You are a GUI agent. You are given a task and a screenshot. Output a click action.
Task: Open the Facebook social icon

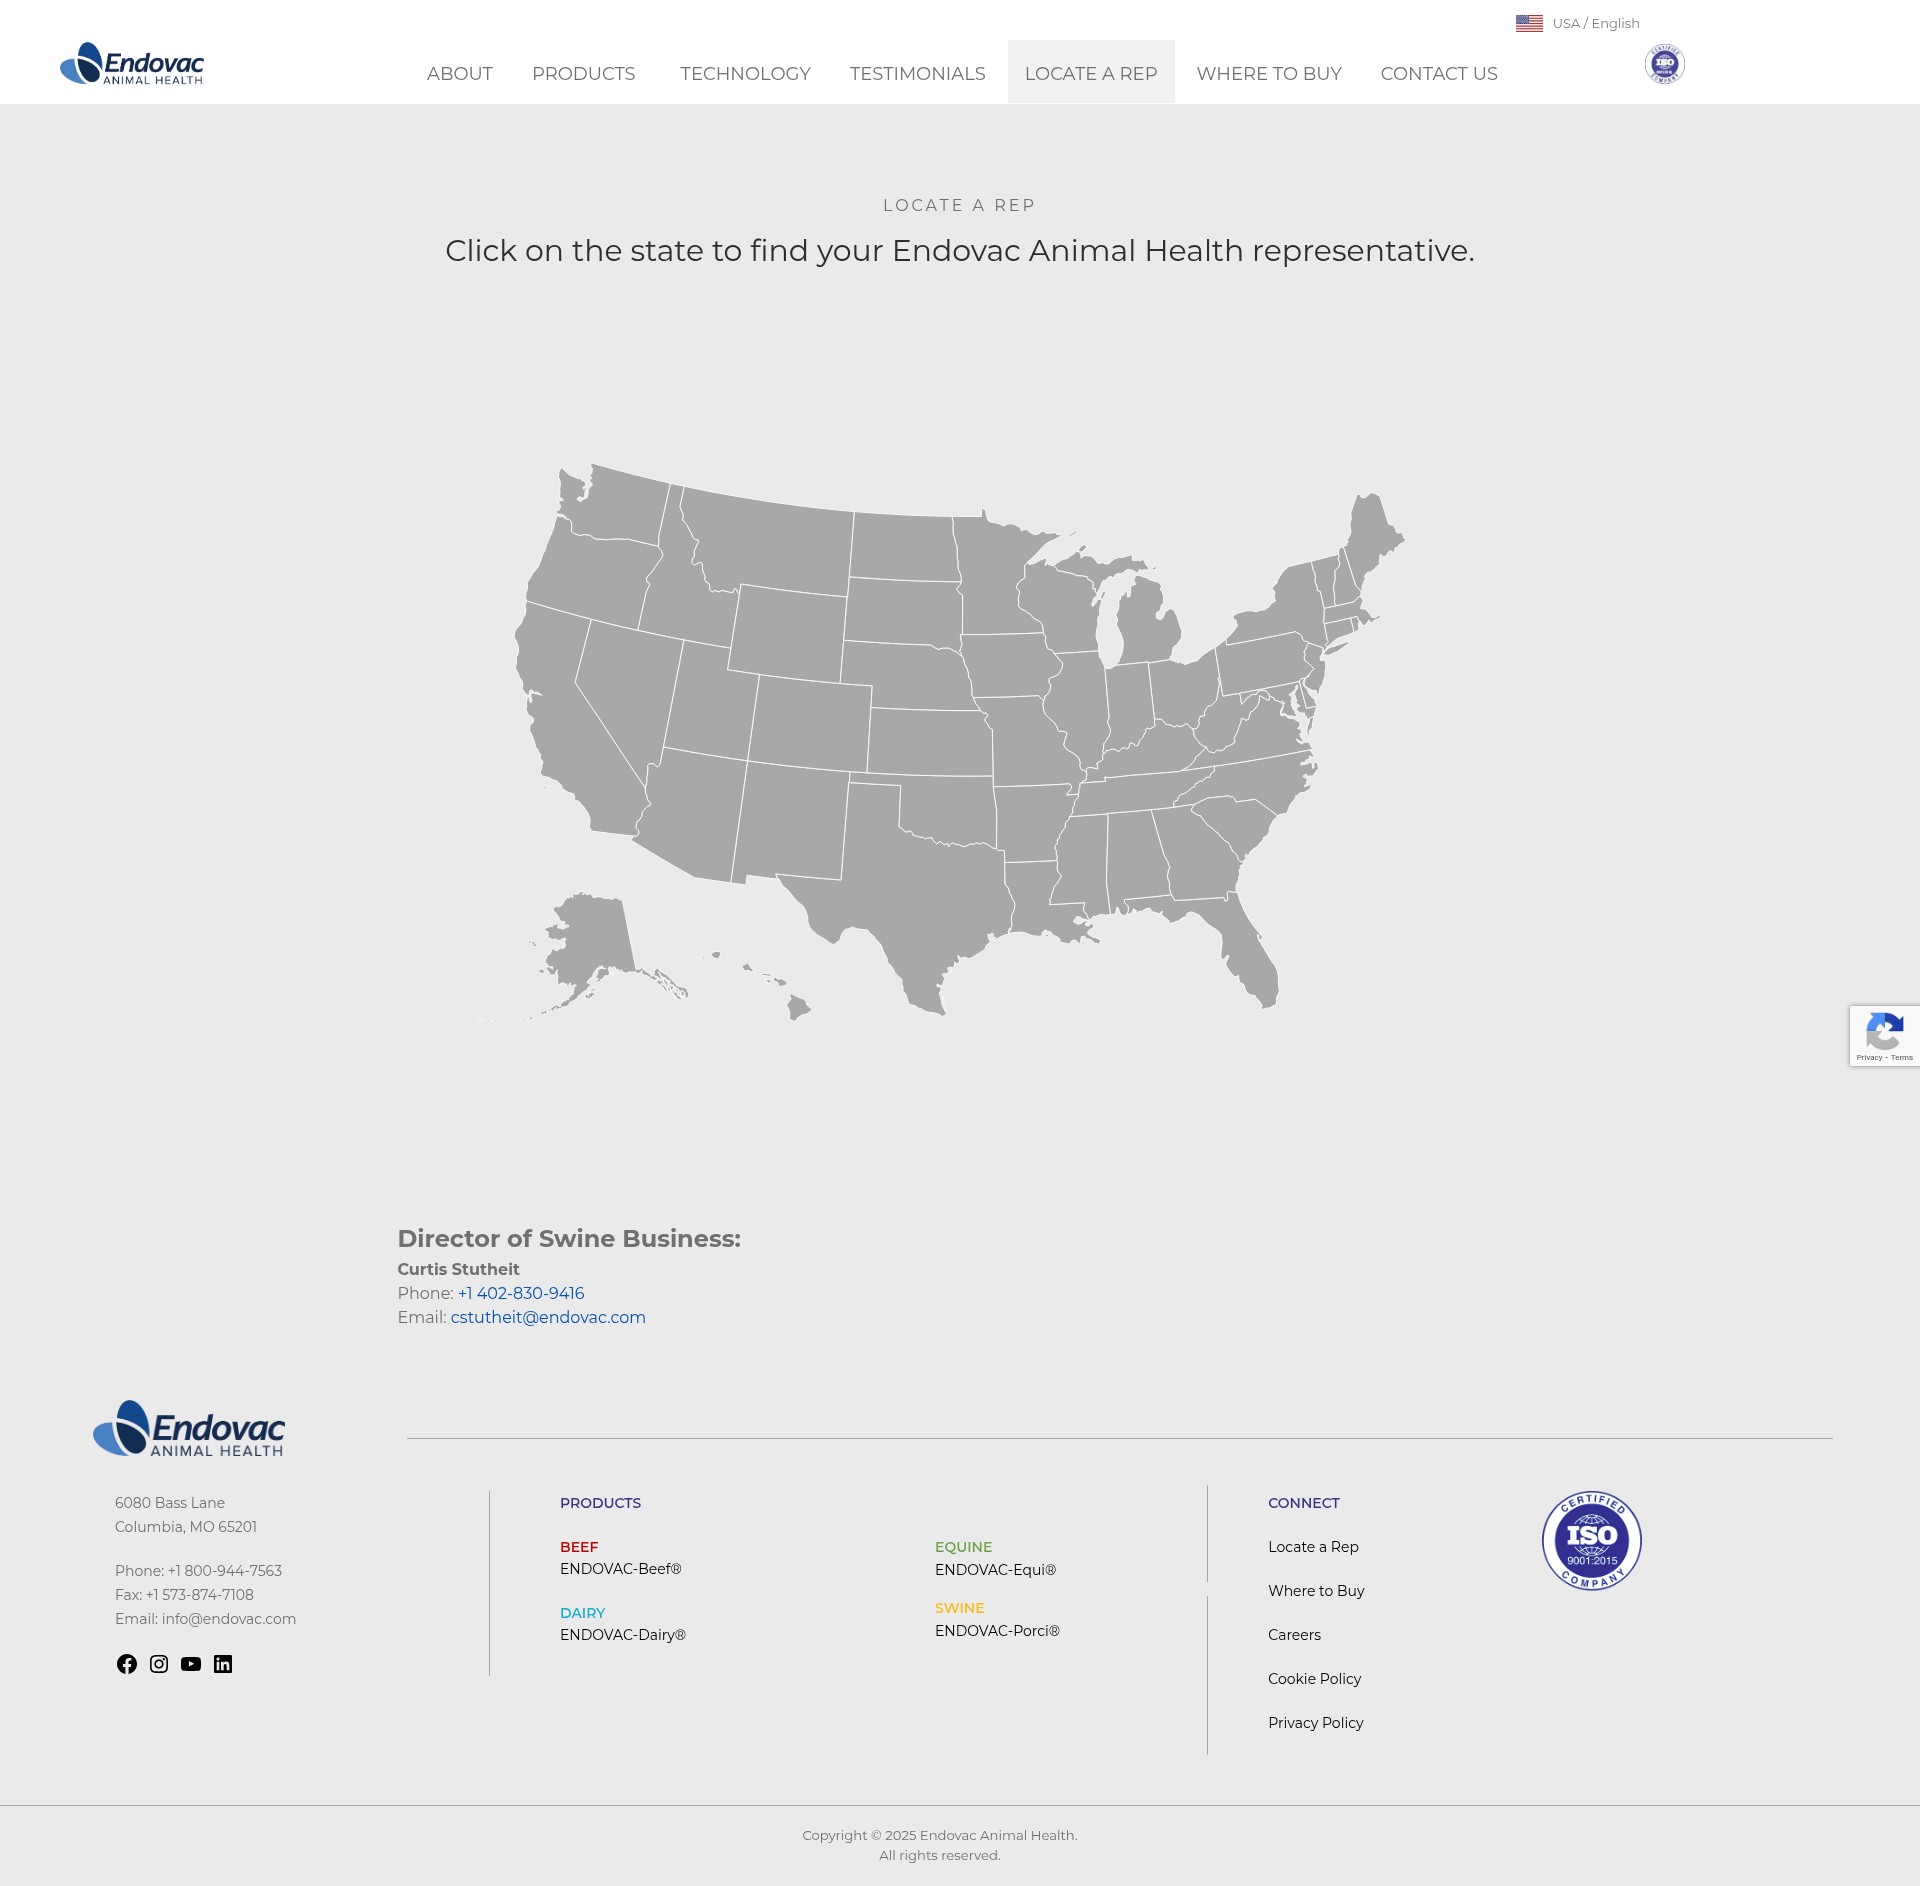click(x=127, y=1664)
